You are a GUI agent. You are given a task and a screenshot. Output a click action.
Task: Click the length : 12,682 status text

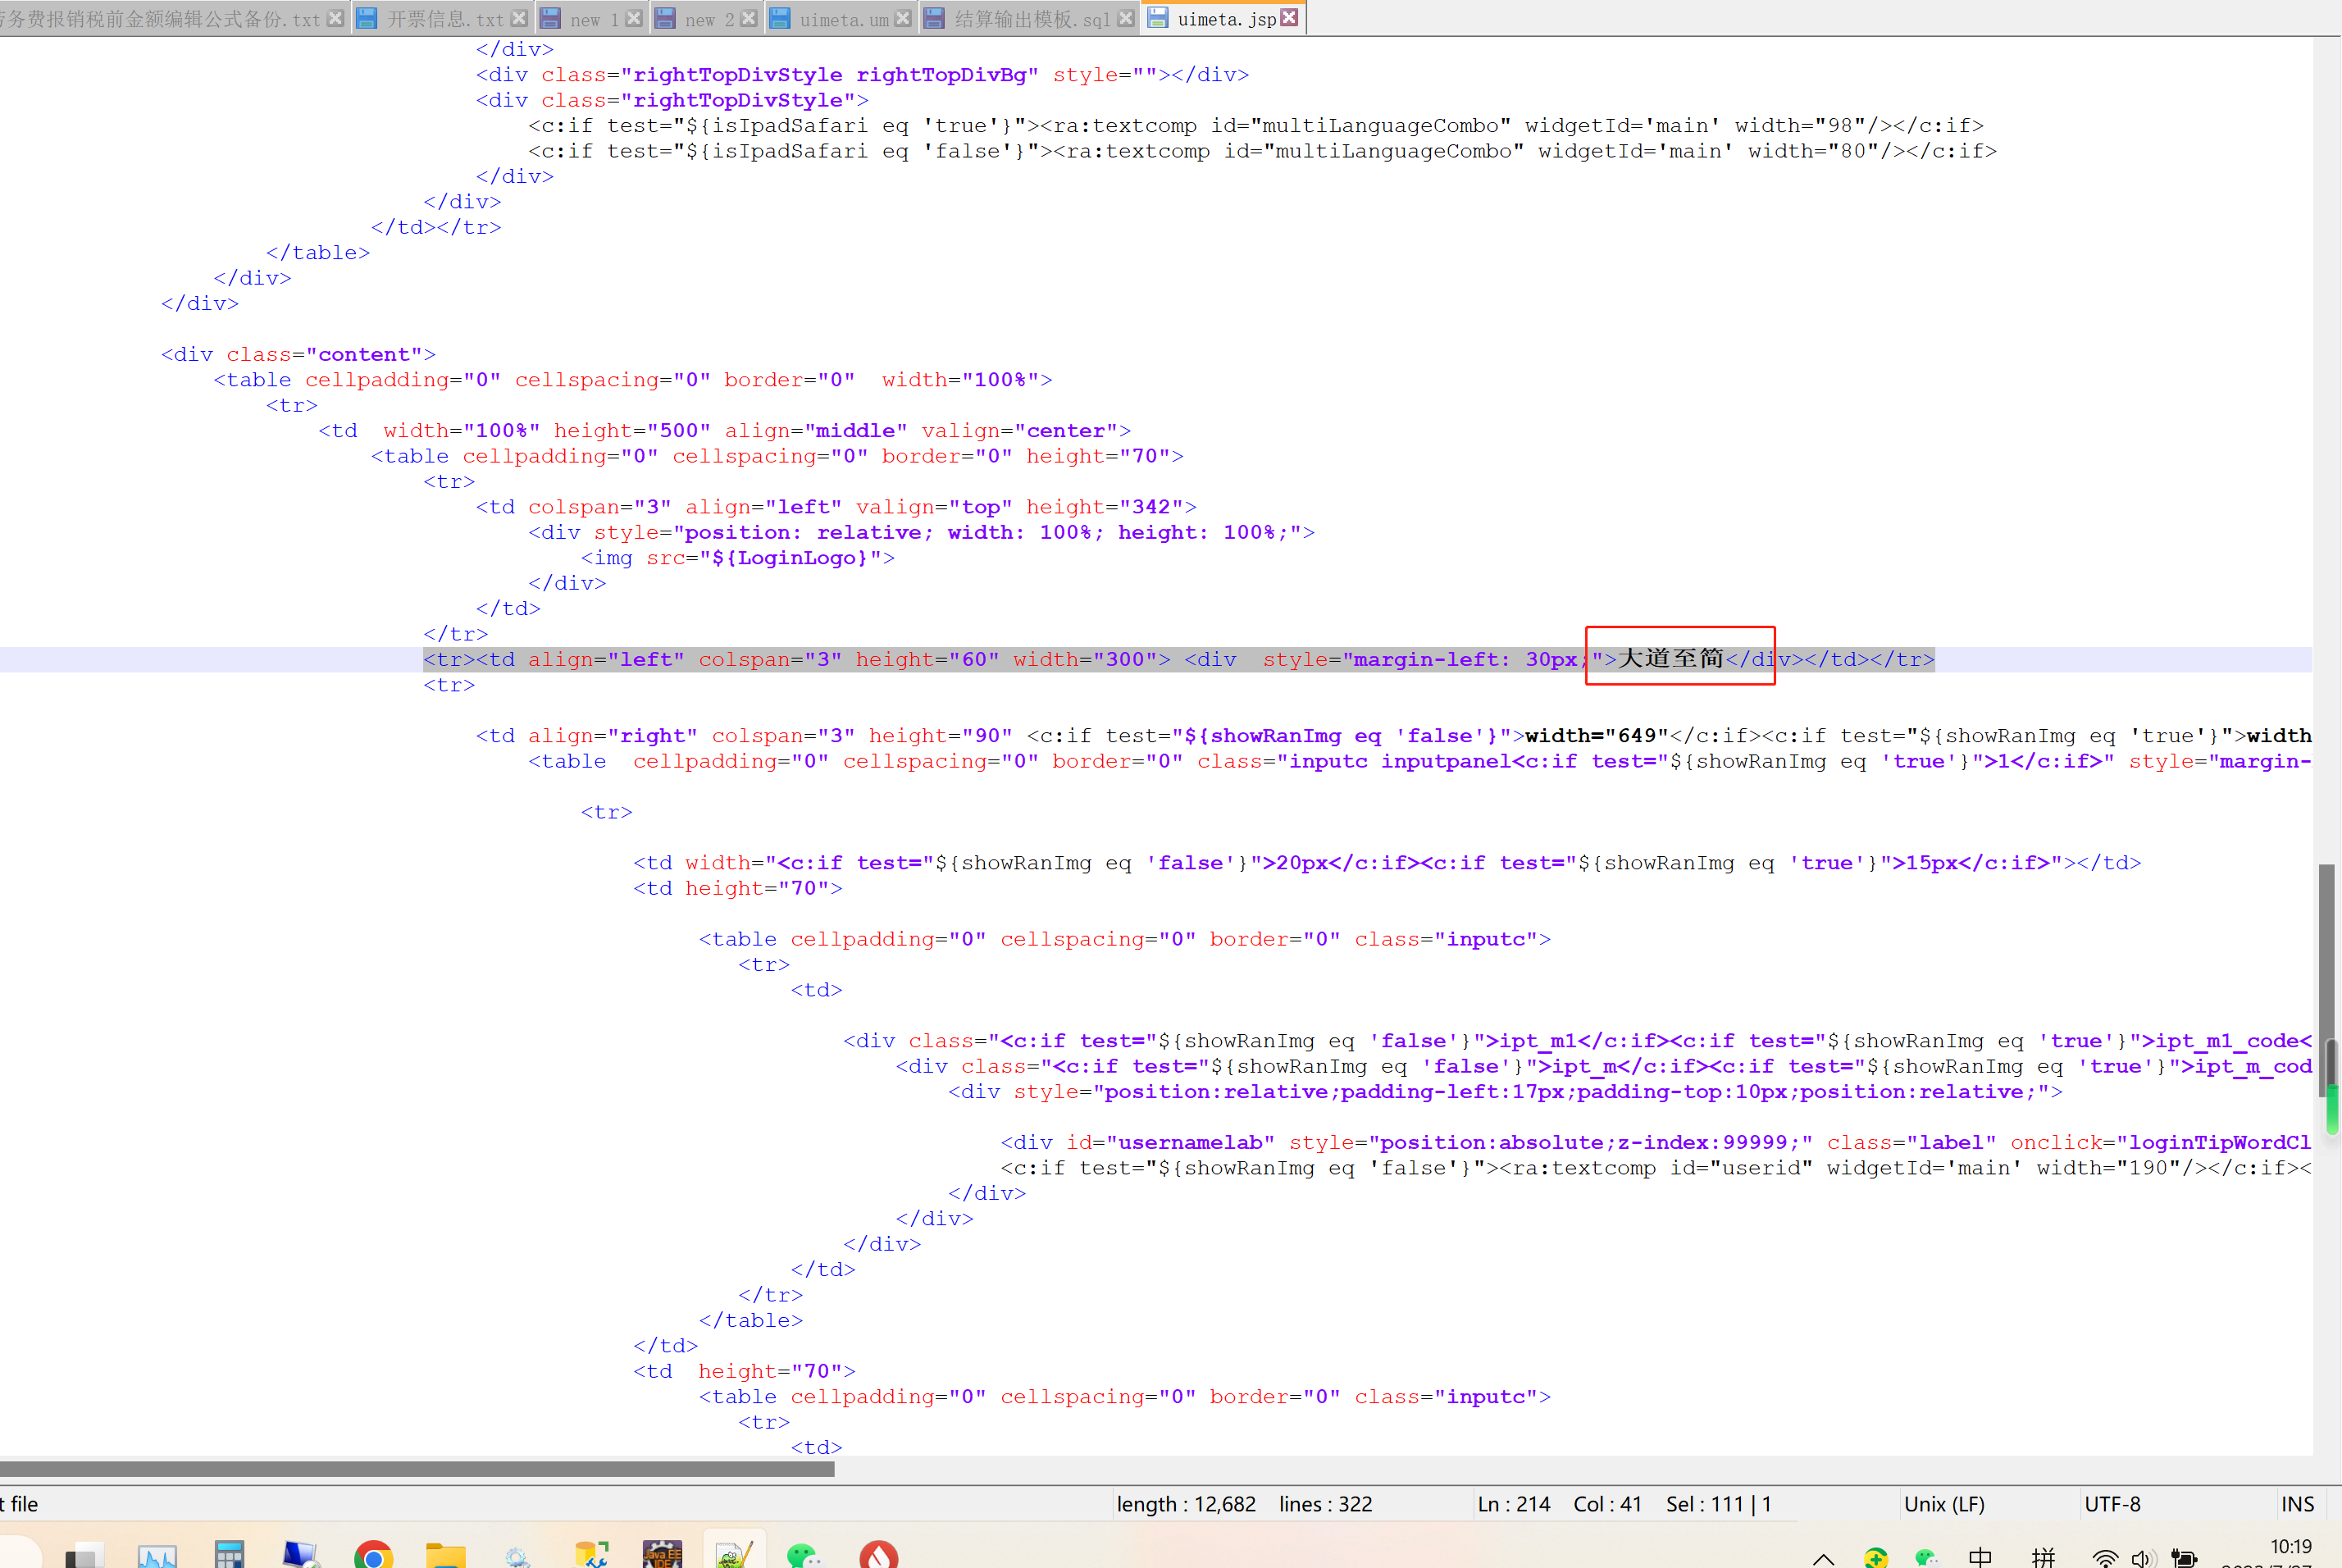(1186, 1504)
